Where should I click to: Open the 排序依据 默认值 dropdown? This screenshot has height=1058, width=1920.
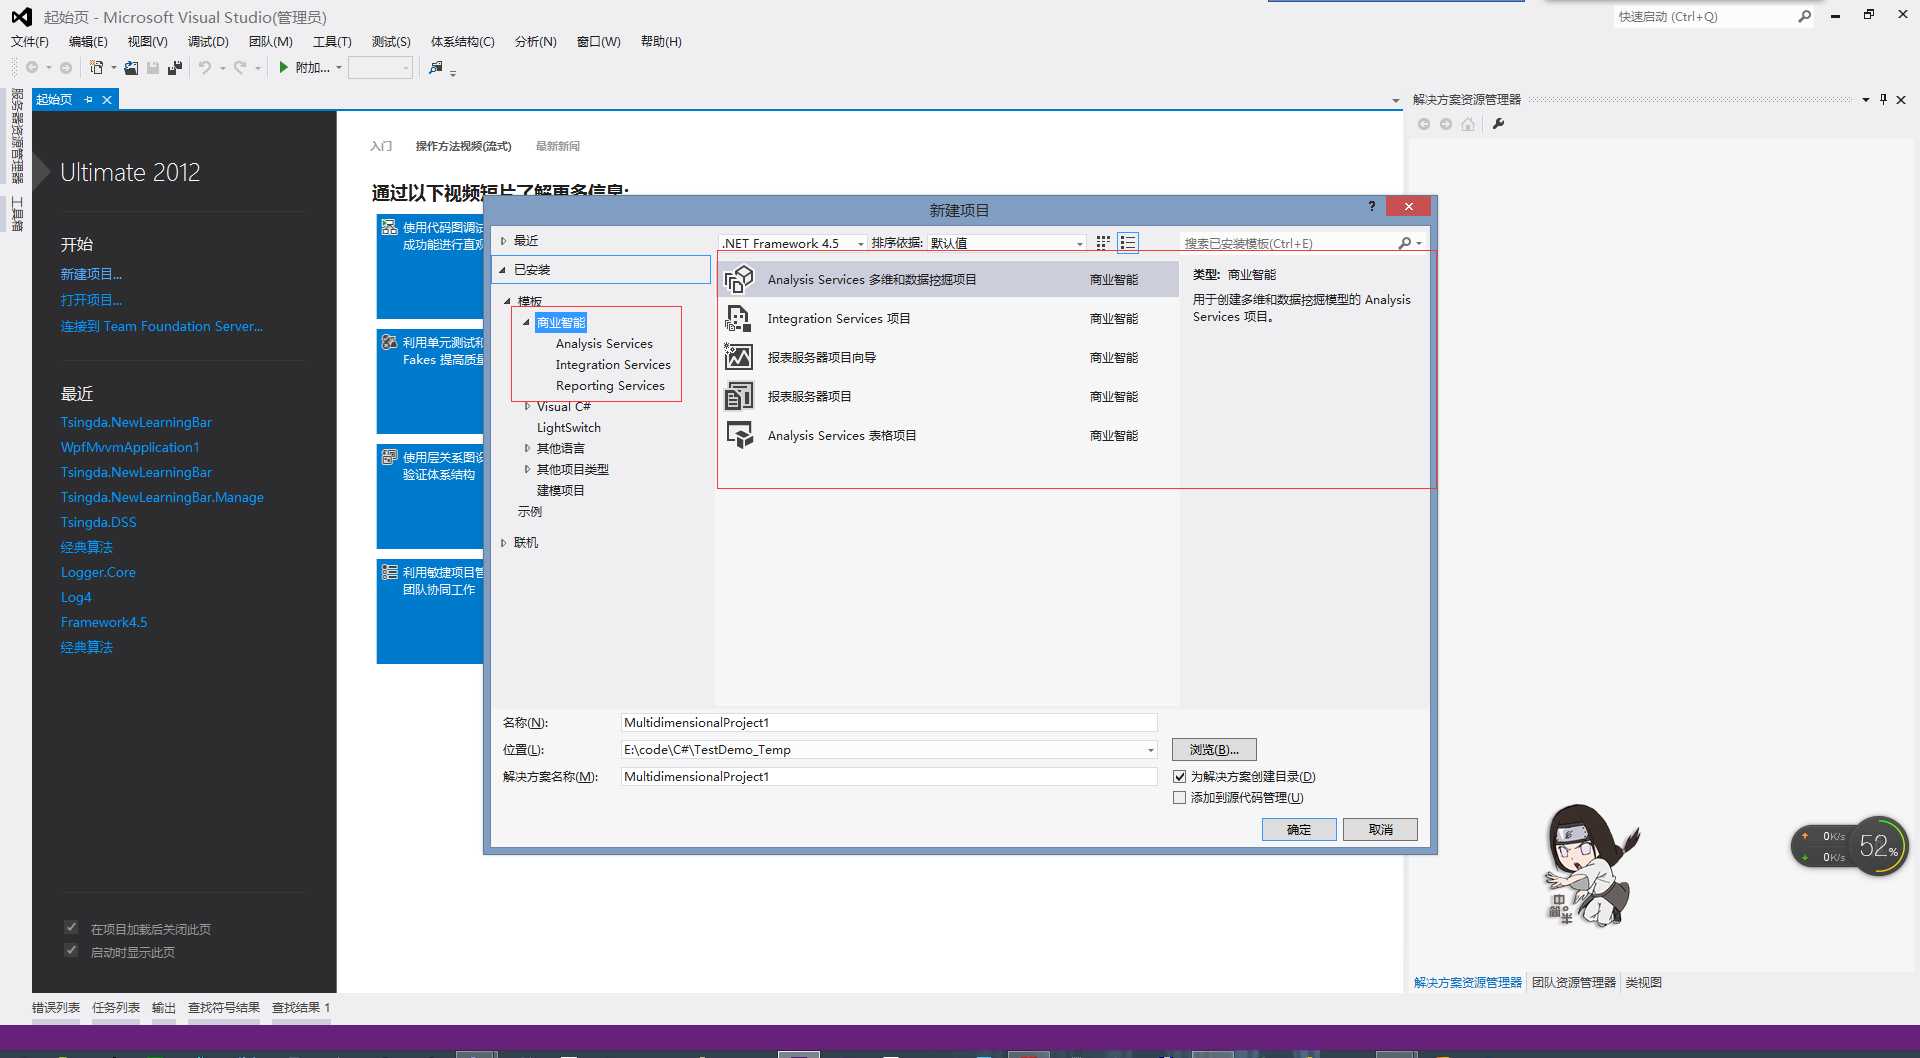pyautogui.click(x=1007, y=243)
